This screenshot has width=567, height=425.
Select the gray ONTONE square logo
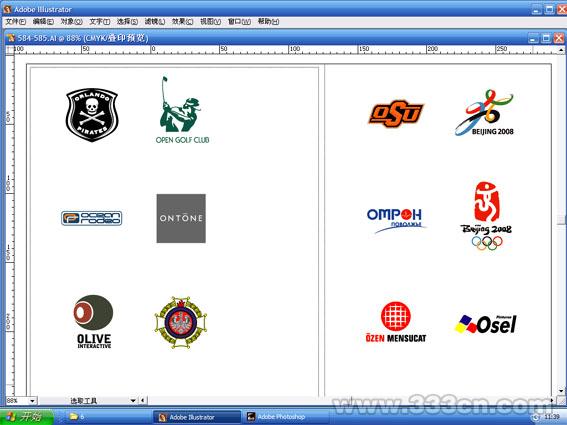[x=181, y=218]
